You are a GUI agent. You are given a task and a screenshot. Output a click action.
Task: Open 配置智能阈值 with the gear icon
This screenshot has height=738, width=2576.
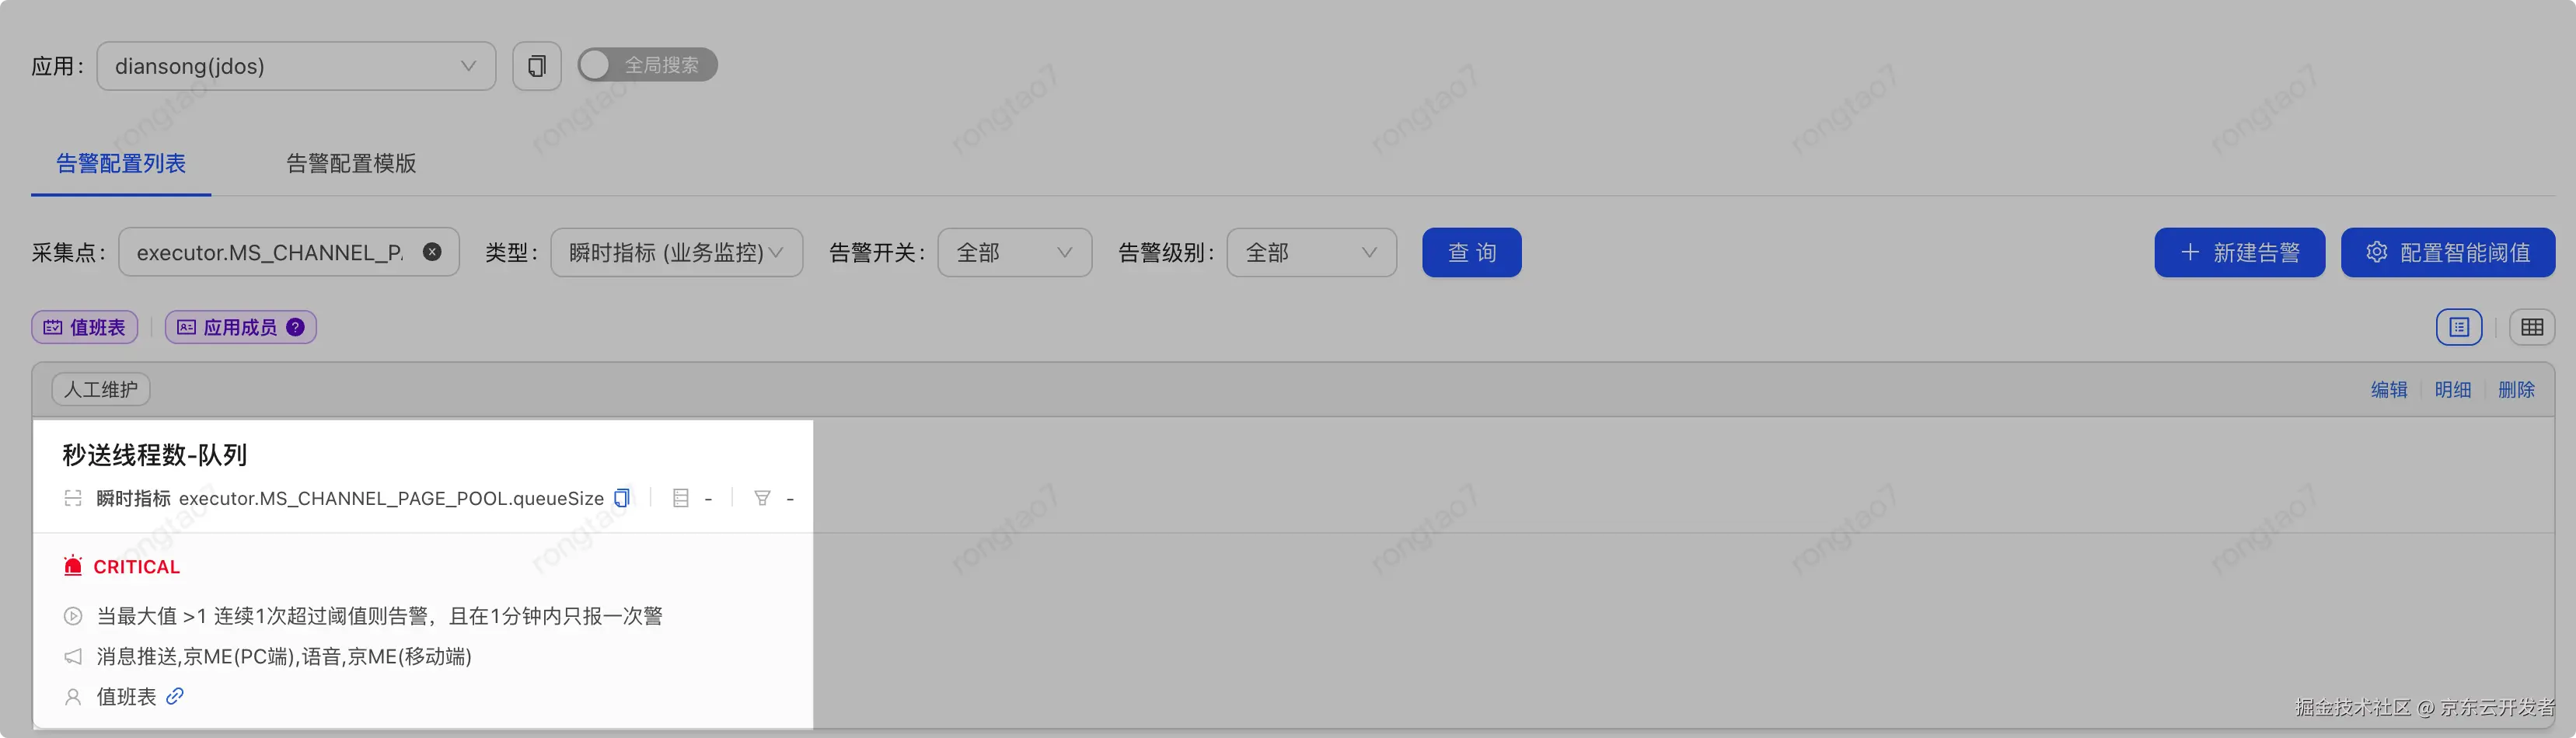[2447, 252]
